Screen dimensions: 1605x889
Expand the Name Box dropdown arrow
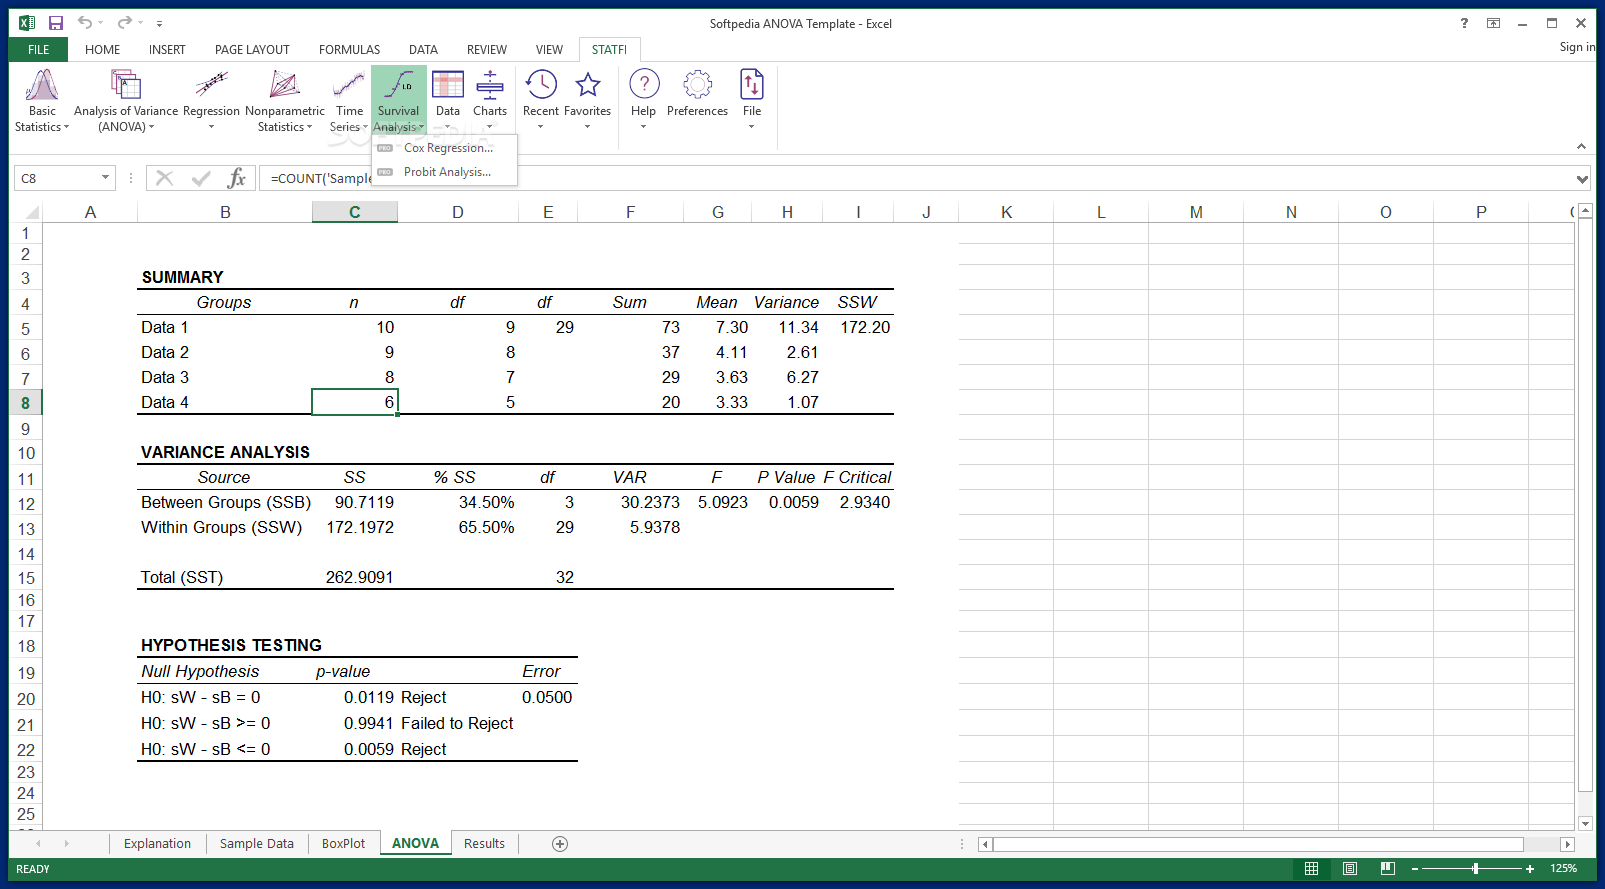click(105, 178)
